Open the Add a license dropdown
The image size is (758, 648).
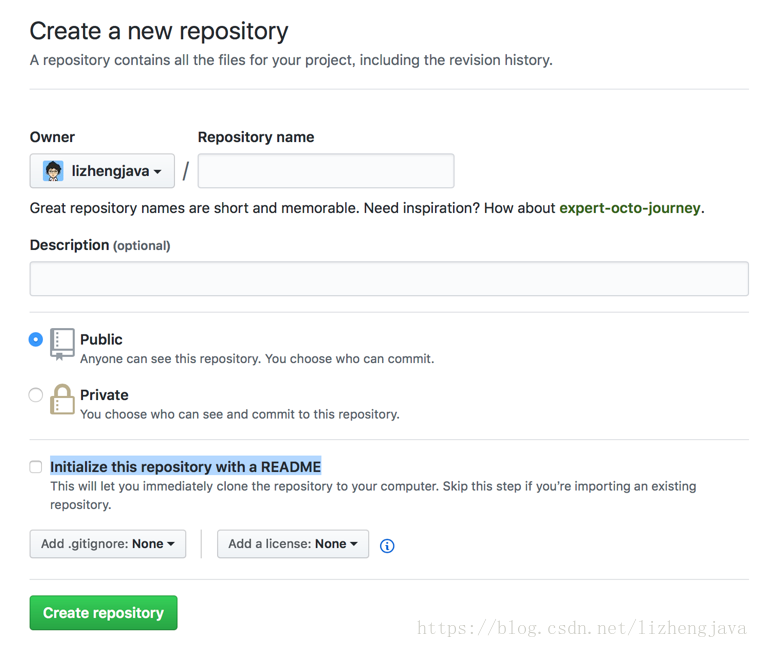point(293,544)
